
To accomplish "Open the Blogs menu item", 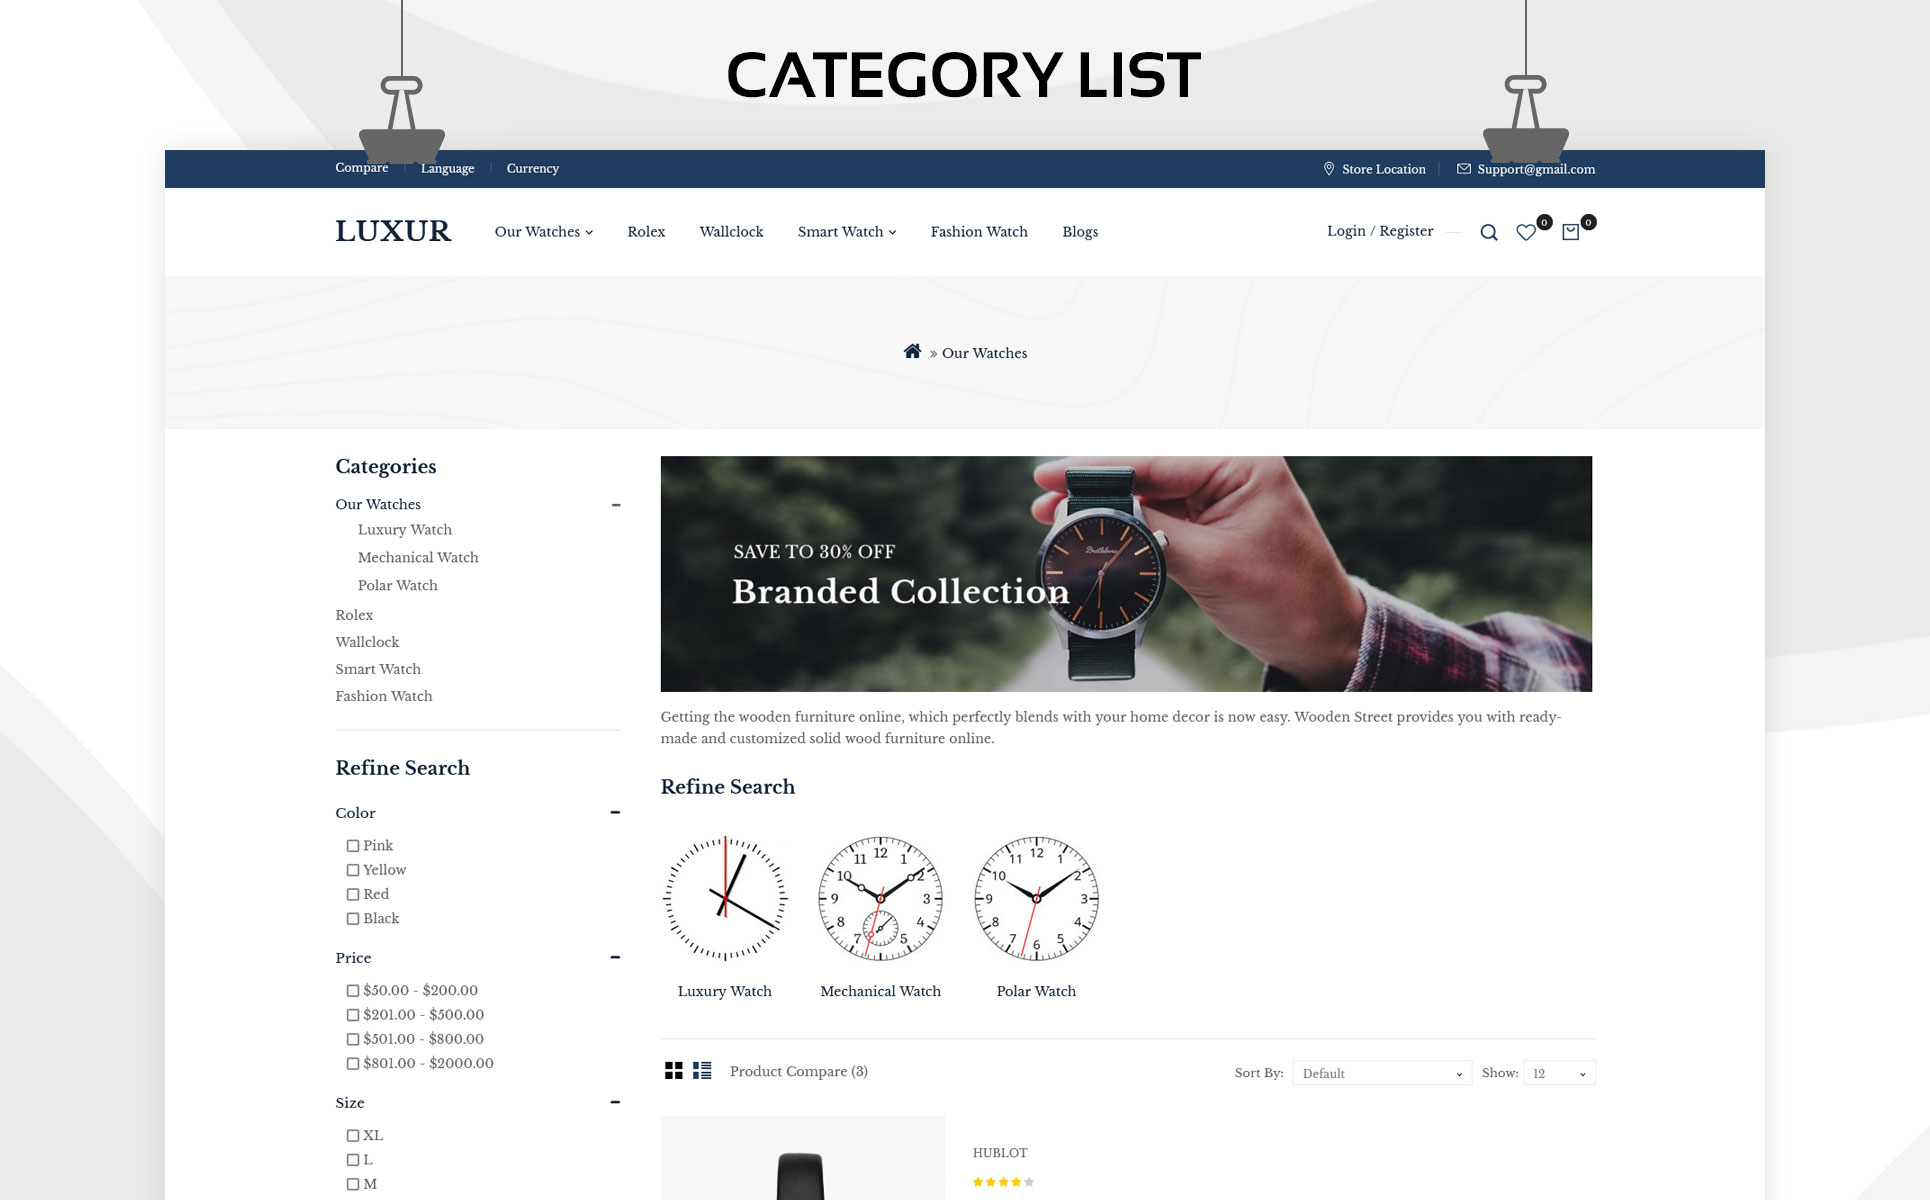I will click(1080, 232).
